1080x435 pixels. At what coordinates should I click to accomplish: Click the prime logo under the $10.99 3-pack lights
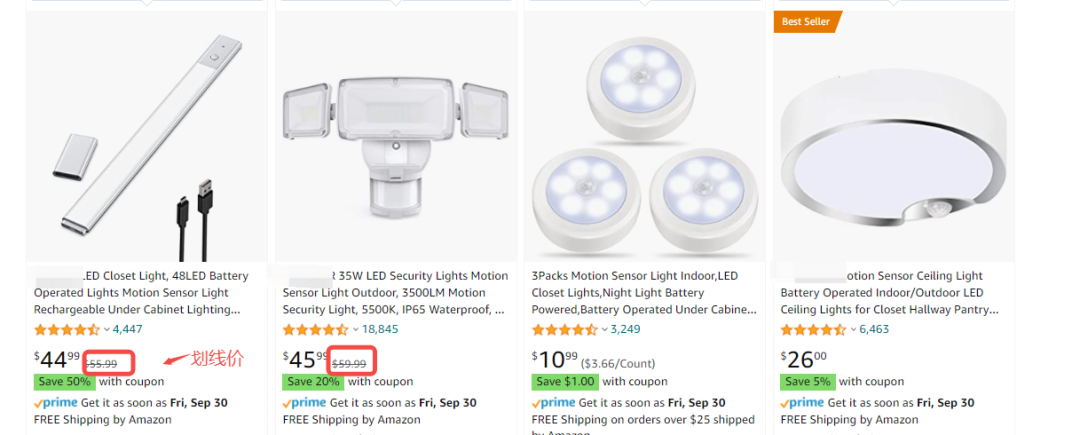tap(554, 403)
